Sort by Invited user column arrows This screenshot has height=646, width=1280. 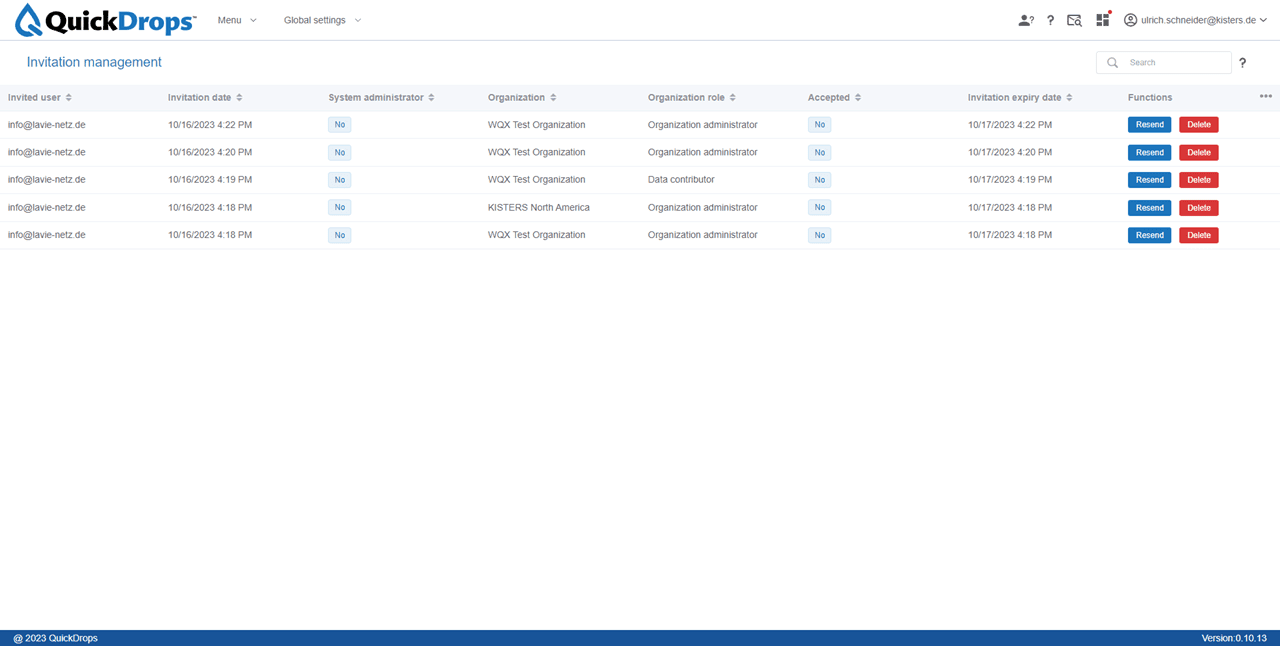coord(68,98)
